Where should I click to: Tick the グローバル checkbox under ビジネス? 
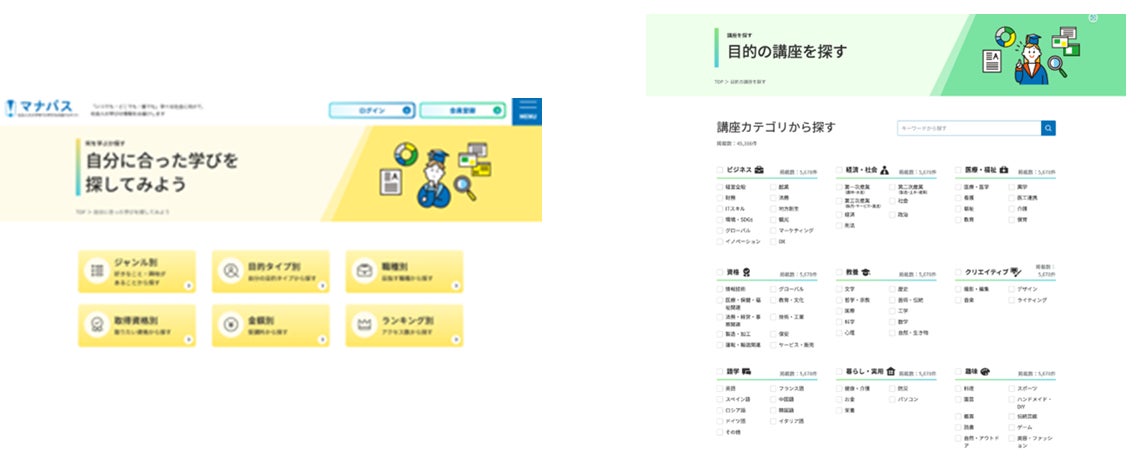click(x=719, y=230)
